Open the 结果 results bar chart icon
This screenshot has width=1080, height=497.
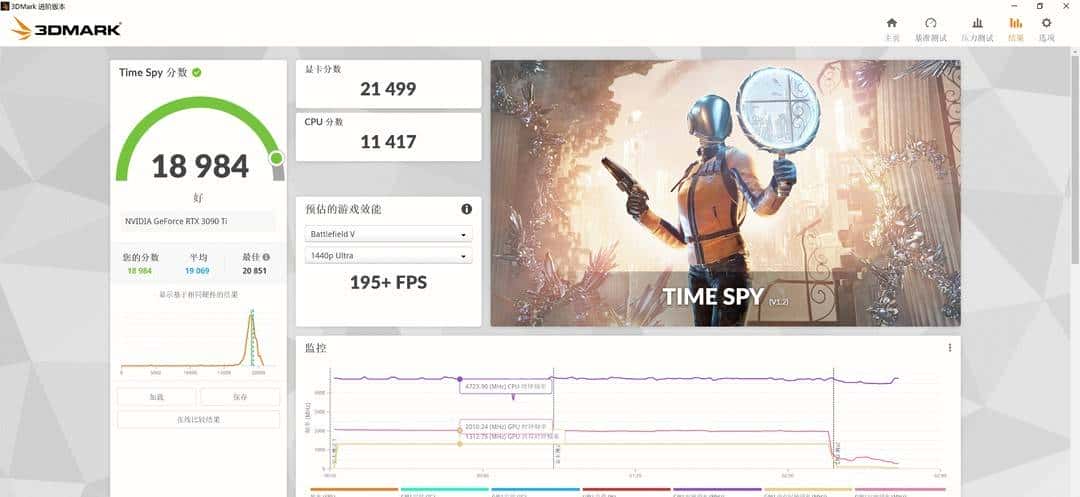[x=1016, y=23]
